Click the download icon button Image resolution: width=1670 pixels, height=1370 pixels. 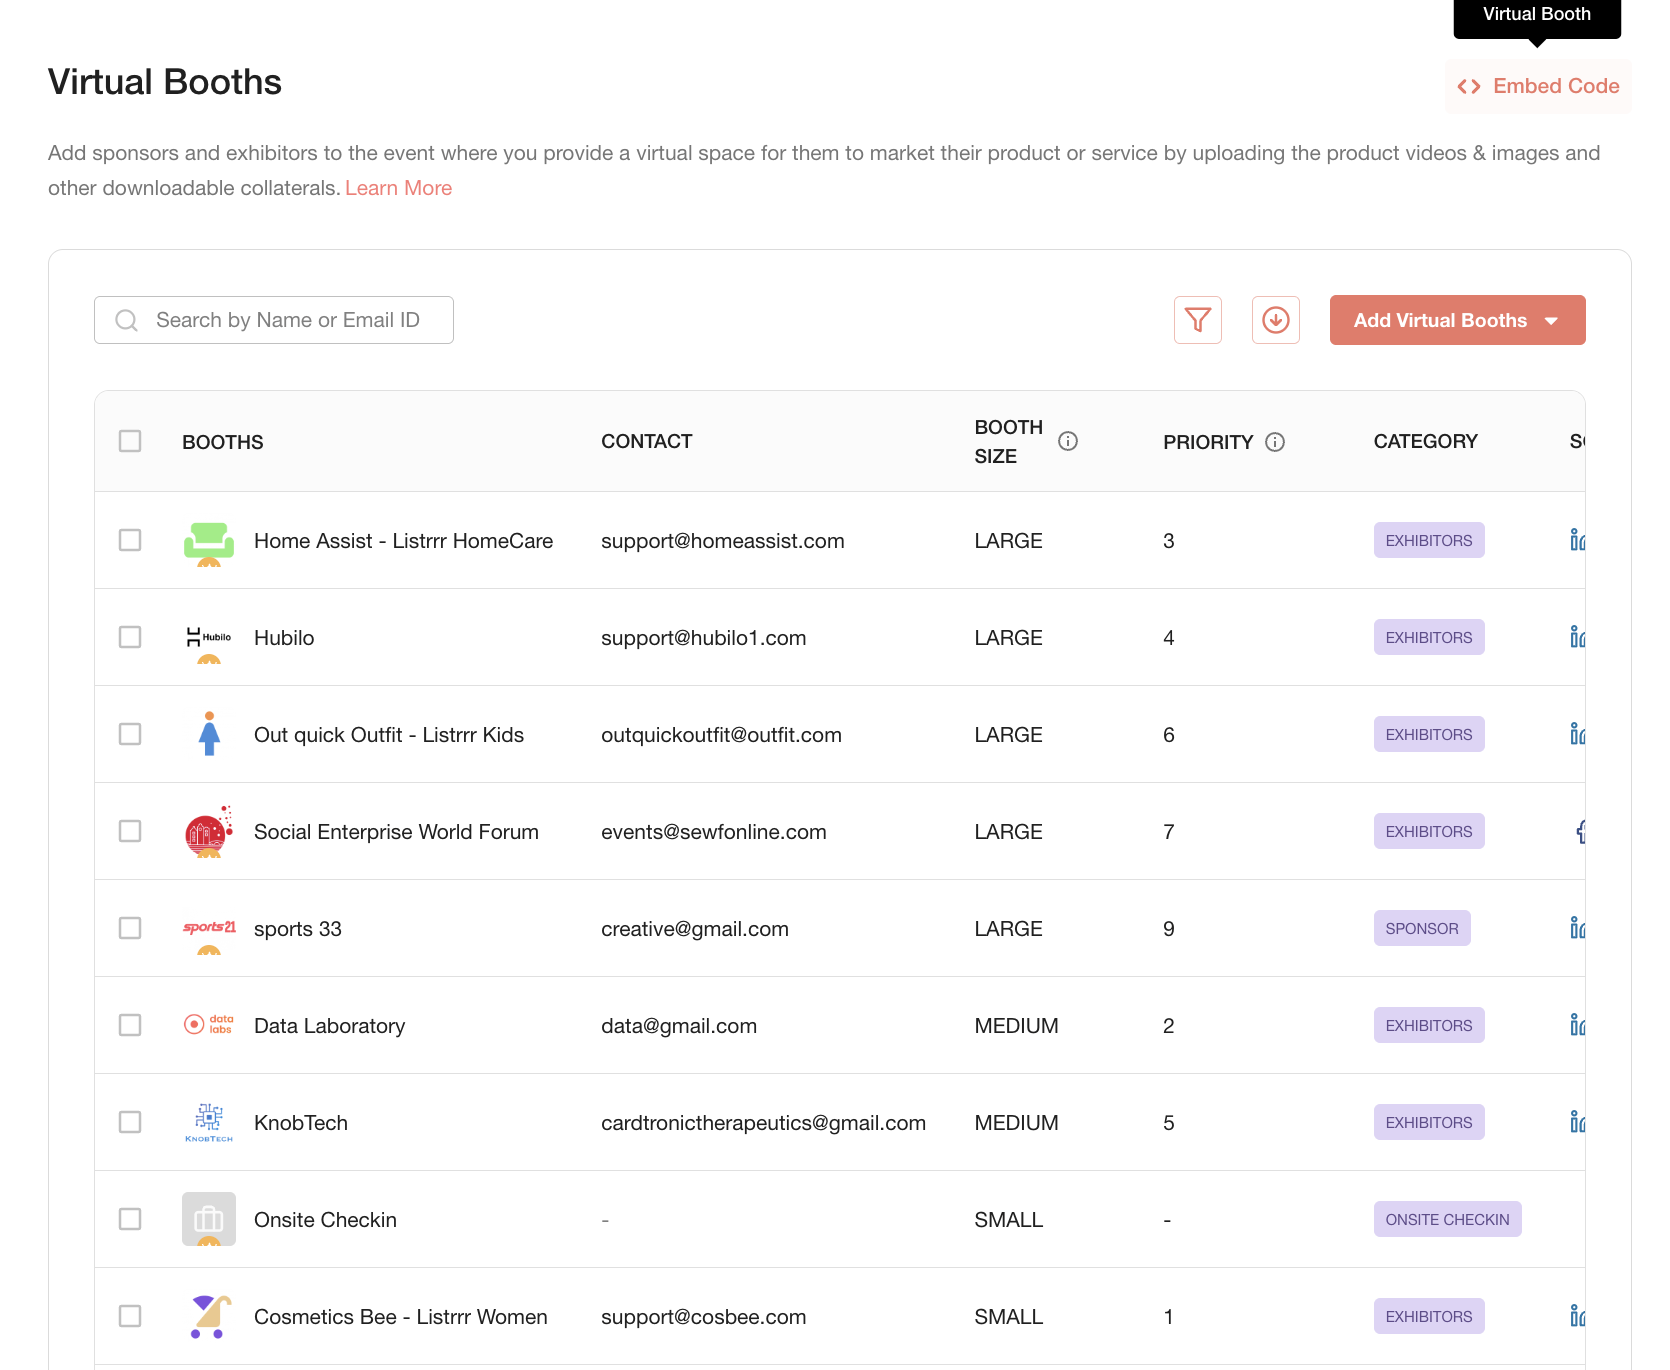[x=1276, y=320]
